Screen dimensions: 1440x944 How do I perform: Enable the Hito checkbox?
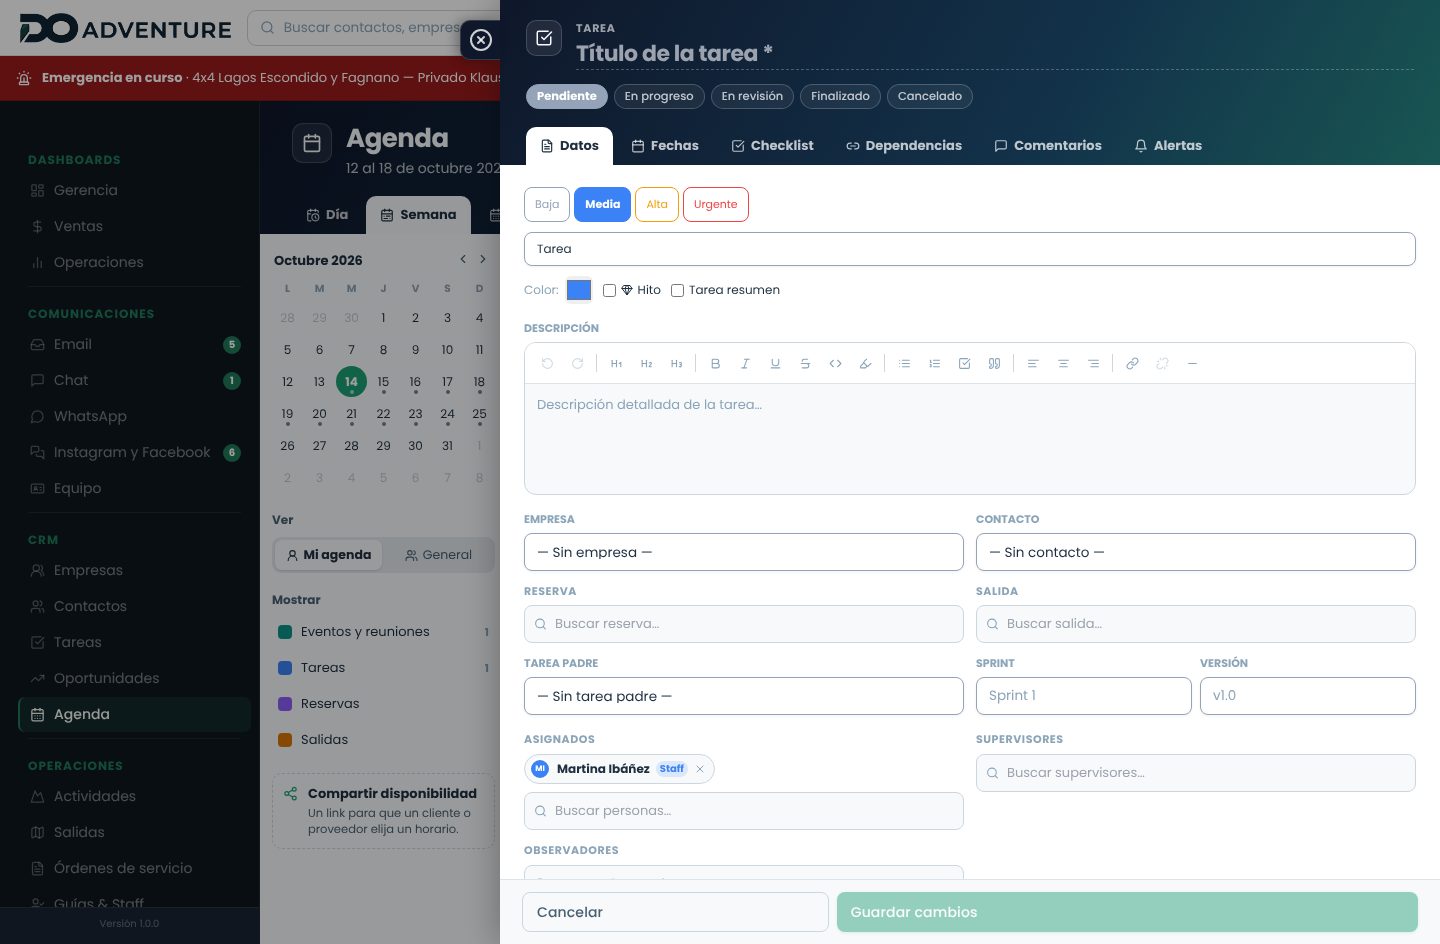pos(609,290)
